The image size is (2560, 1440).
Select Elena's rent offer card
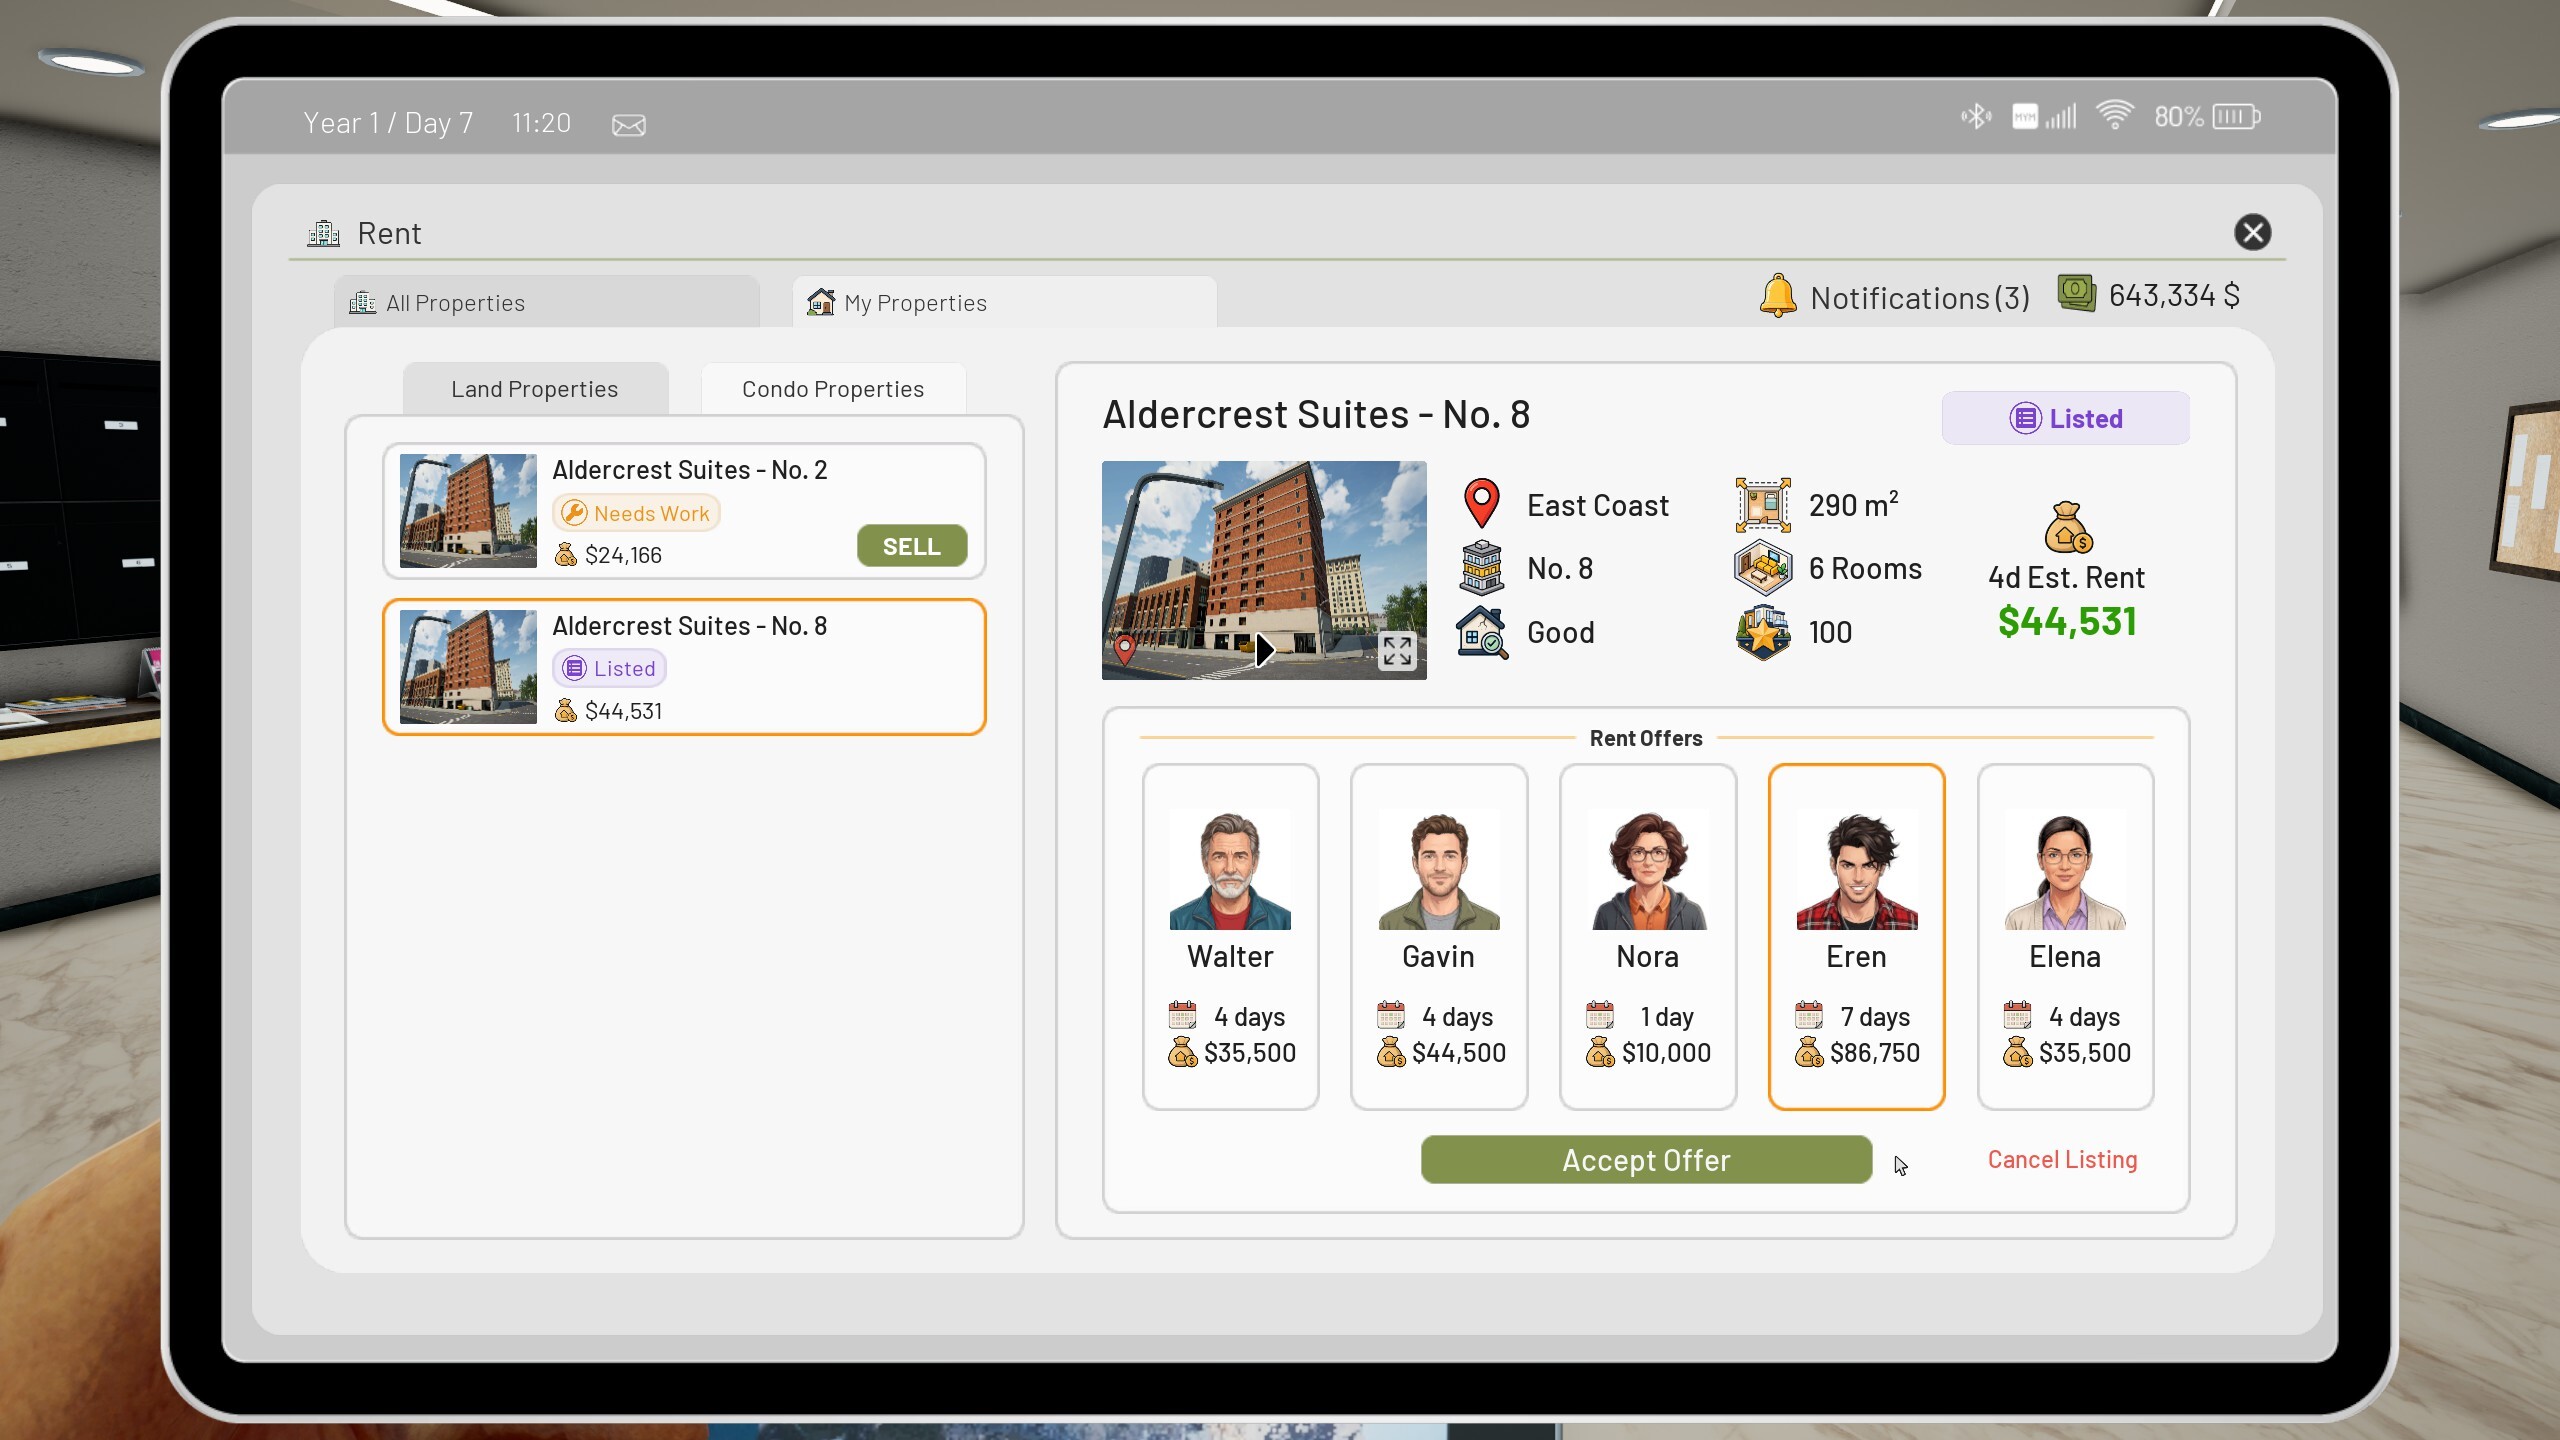pyautogui.click(x=2065, y=936)
